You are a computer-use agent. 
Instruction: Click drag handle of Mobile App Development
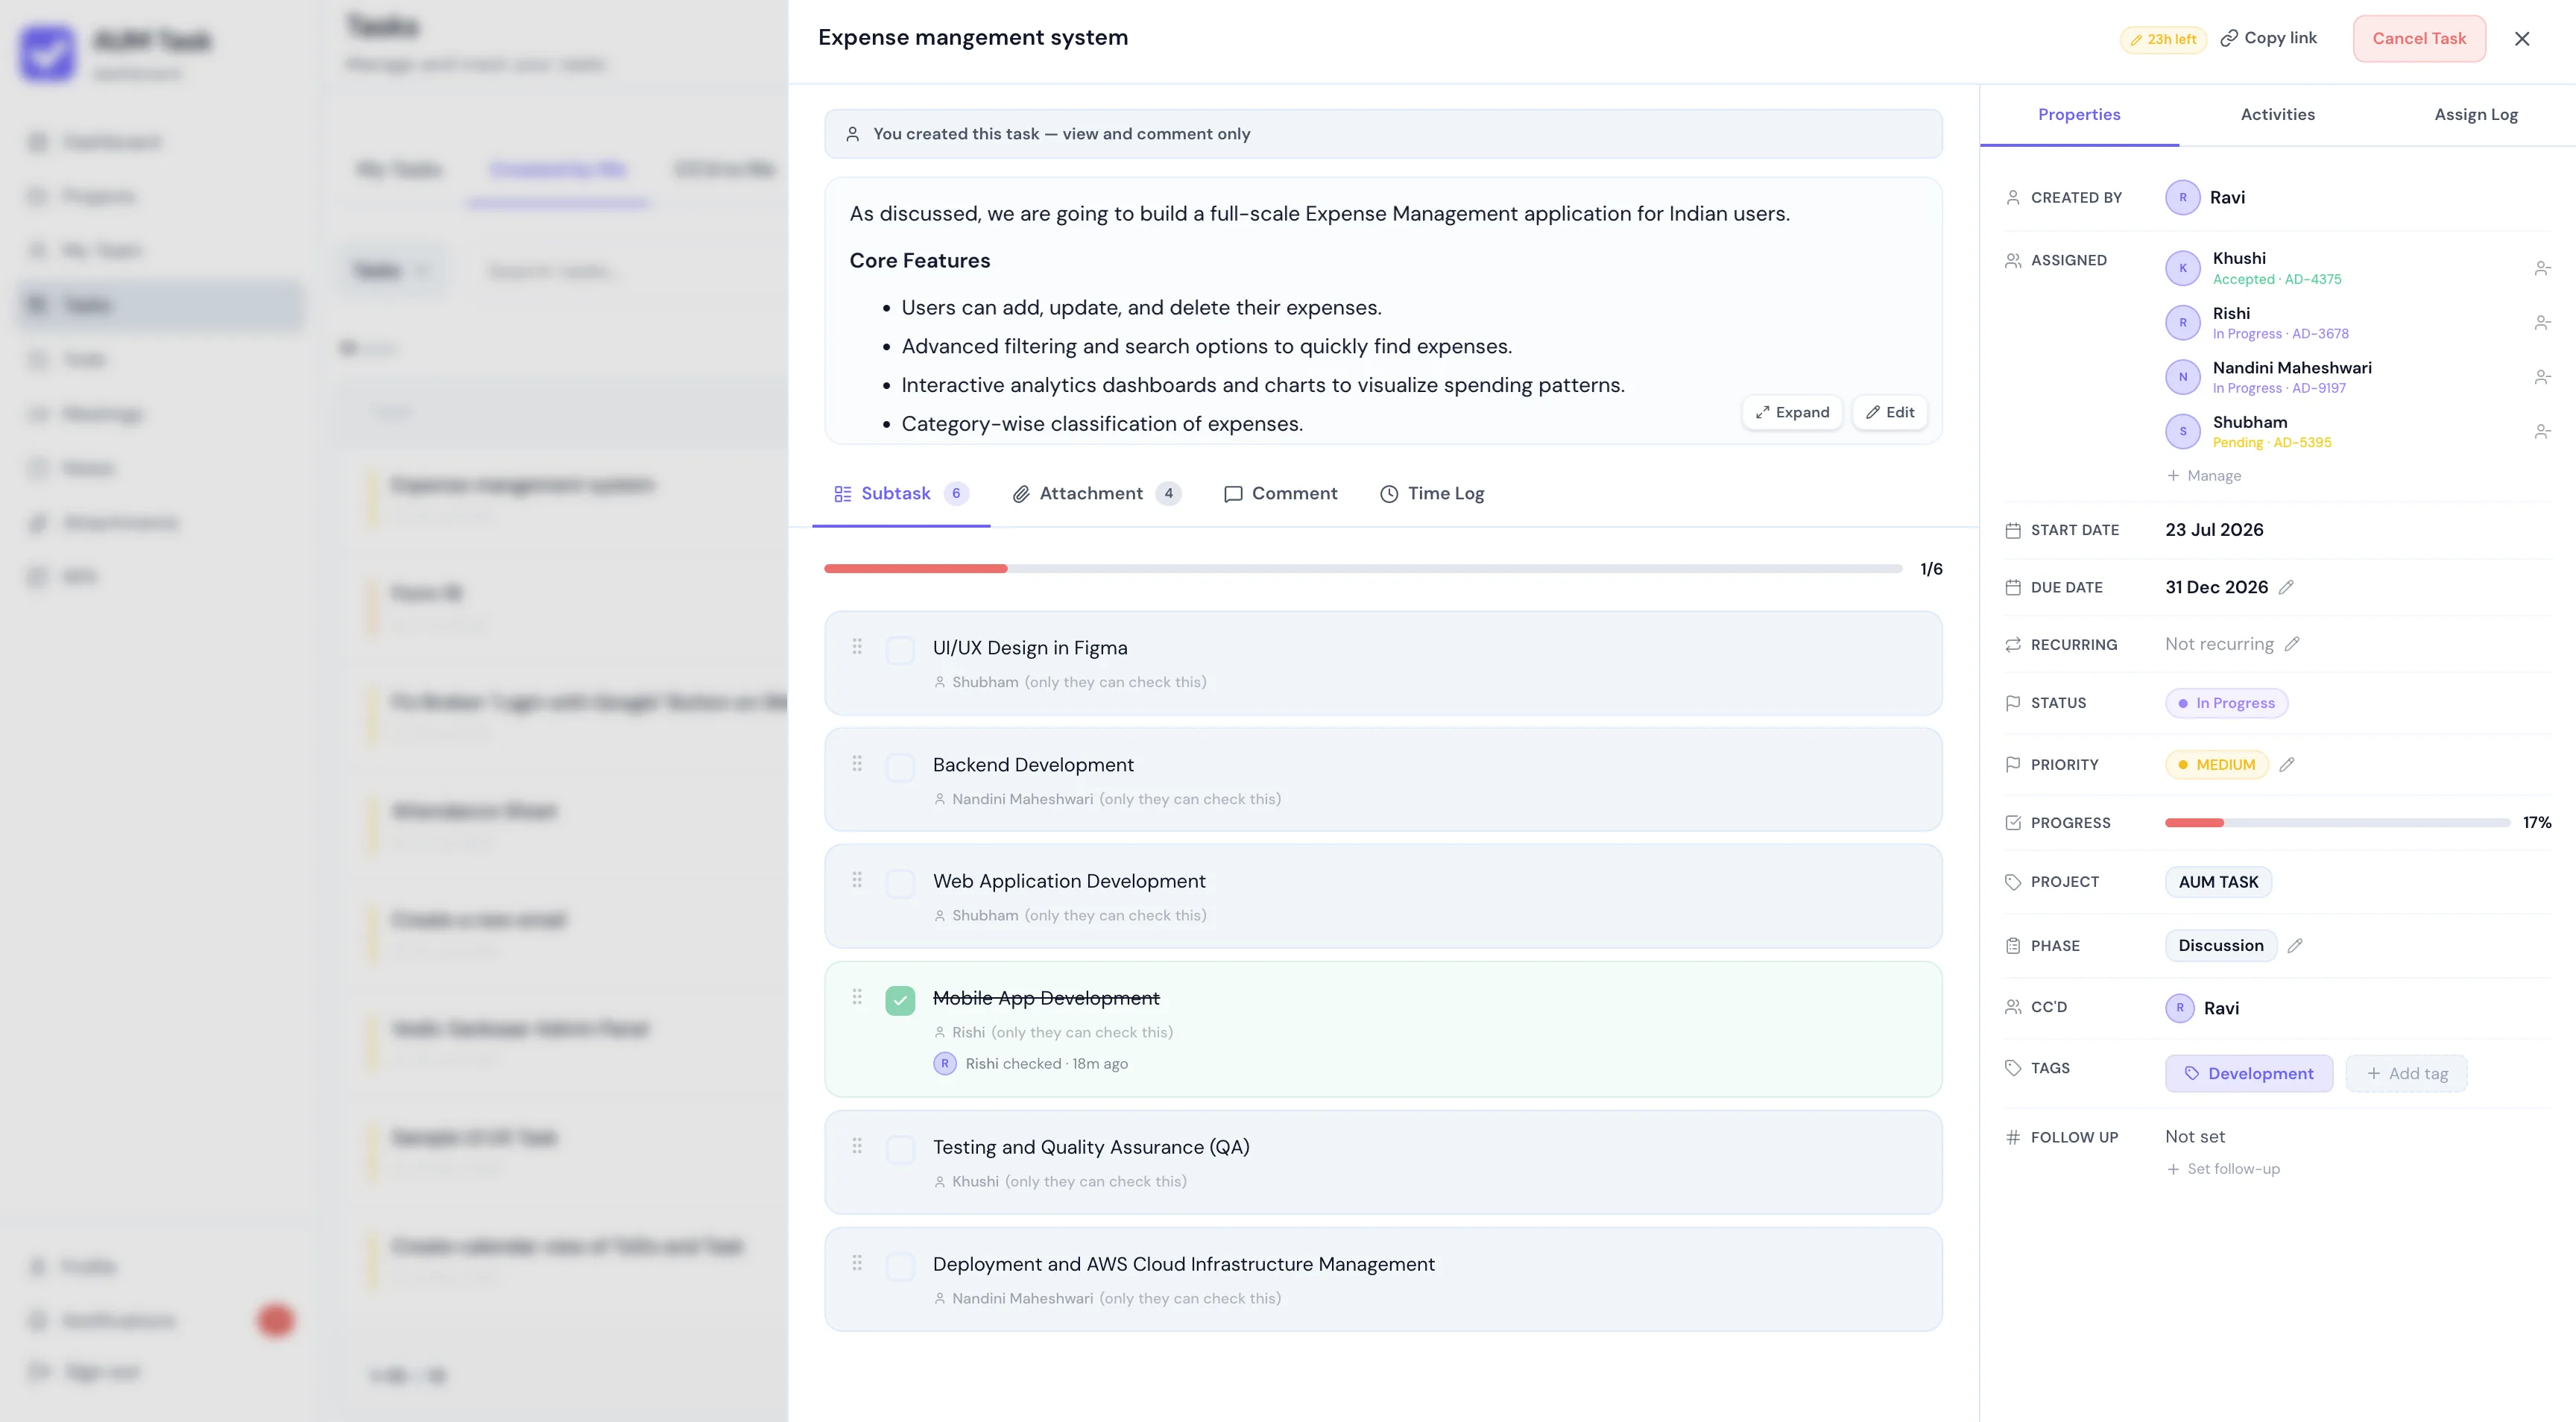857,996
